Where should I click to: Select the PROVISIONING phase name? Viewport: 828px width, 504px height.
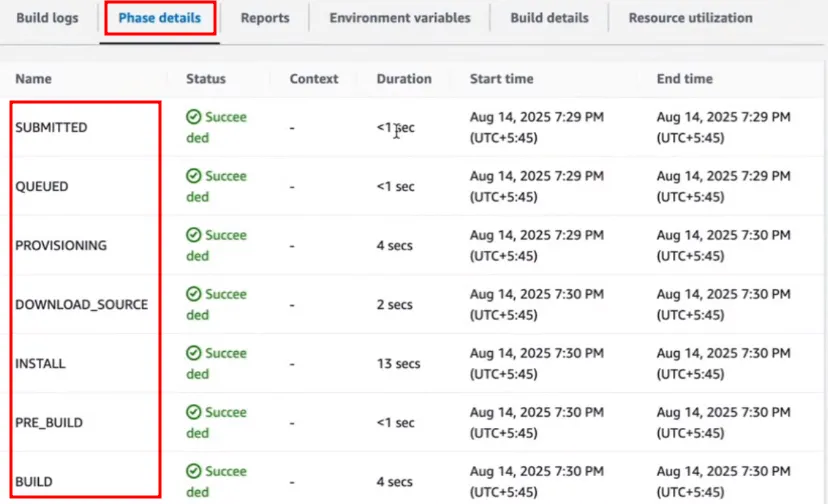pyautogui.click(x=61, y=246)
